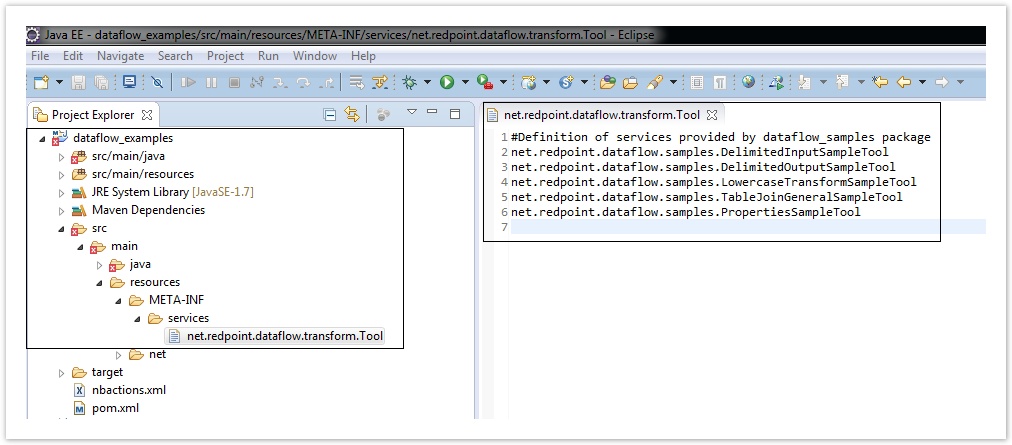Select pom.xml in the project tree

pyautogui.click(x=114, y=408)
